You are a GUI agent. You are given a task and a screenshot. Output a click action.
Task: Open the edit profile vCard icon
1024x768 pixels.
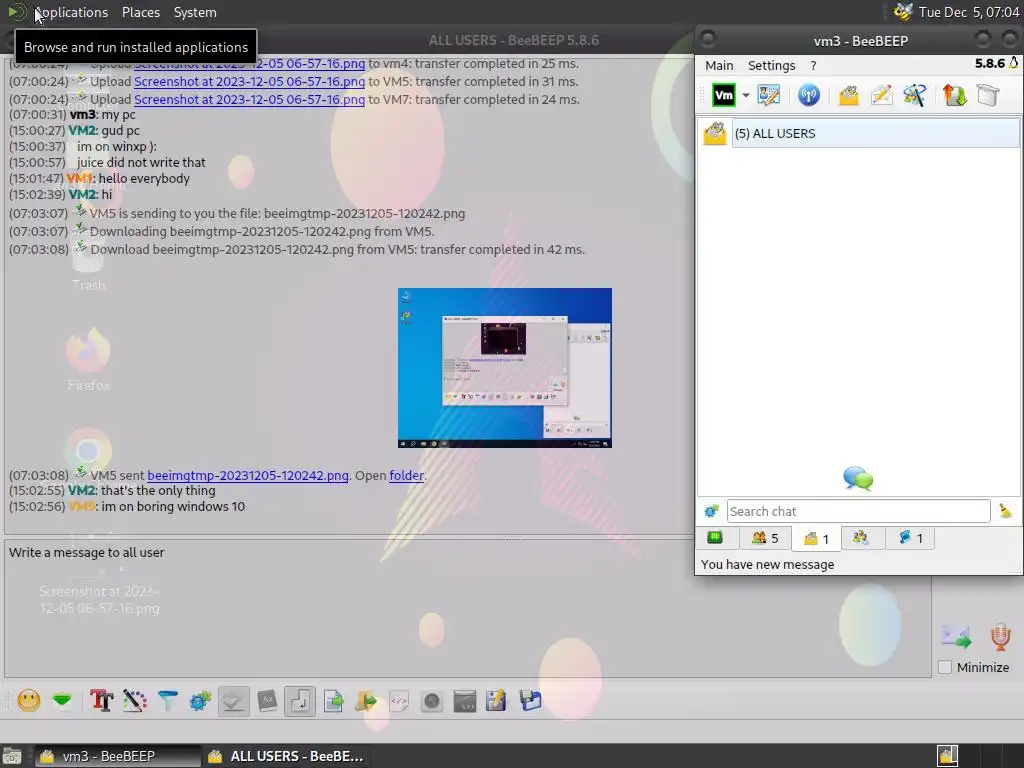click(x=769, y=95)
